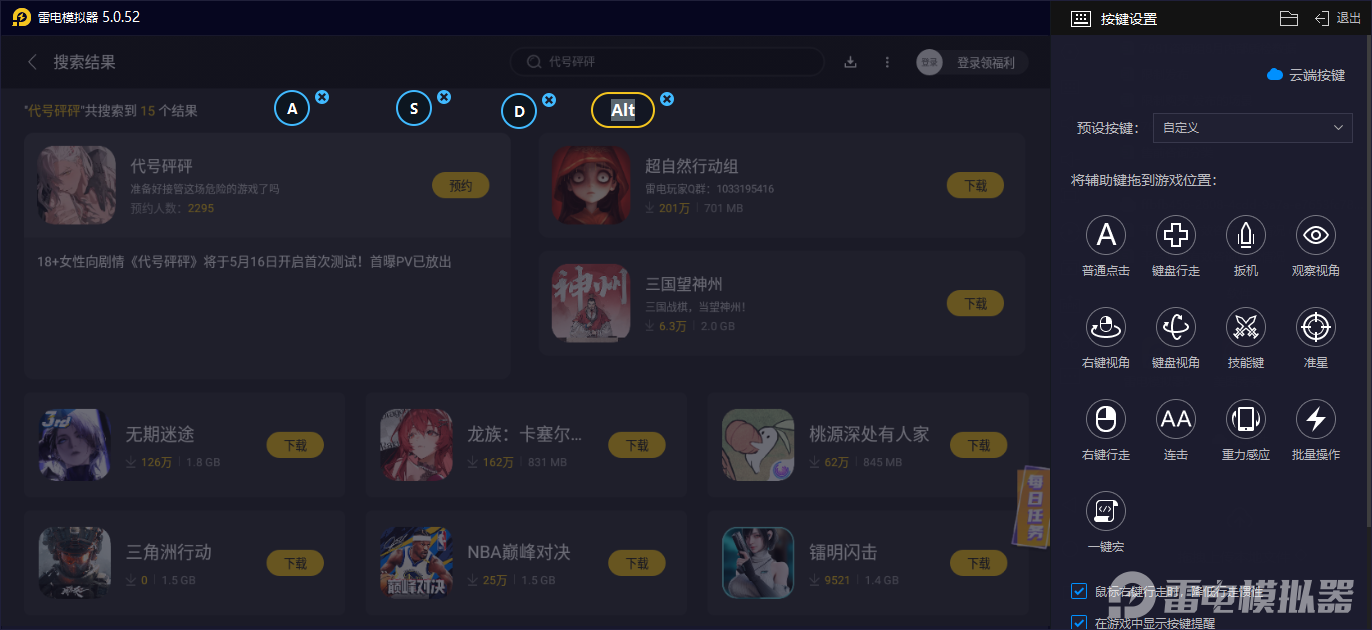Viewport: 1372px width, 630px height.
Task: Expand the 预设按键 自定义 dropdown
Action: [x=1252, y=128]
